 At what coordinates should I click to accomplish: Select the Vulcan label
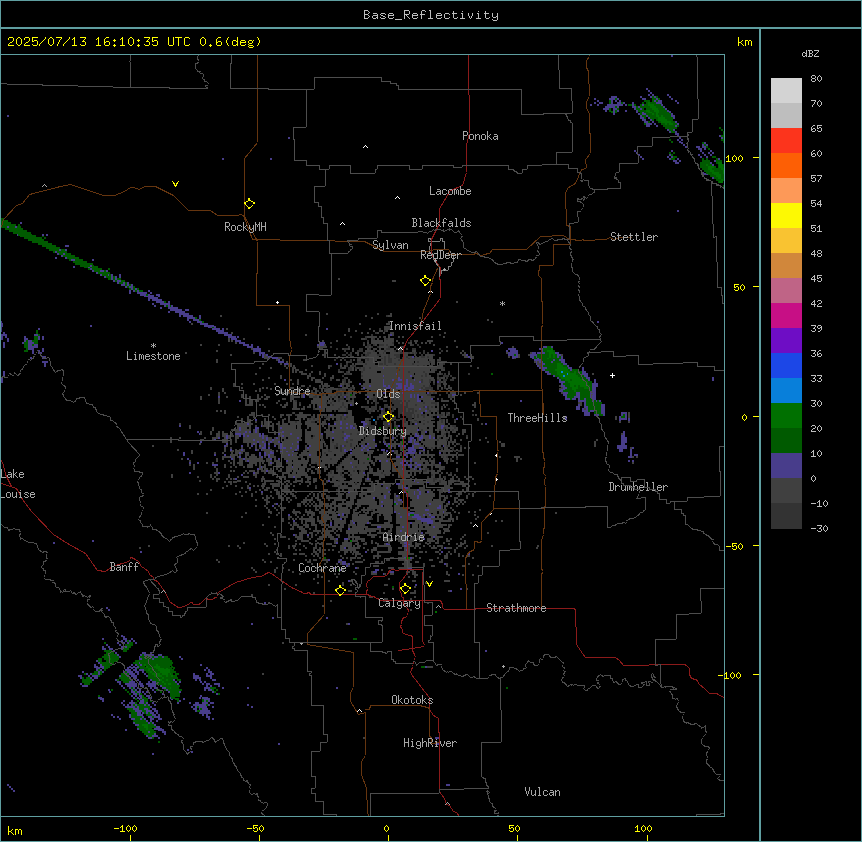(543, 792)
